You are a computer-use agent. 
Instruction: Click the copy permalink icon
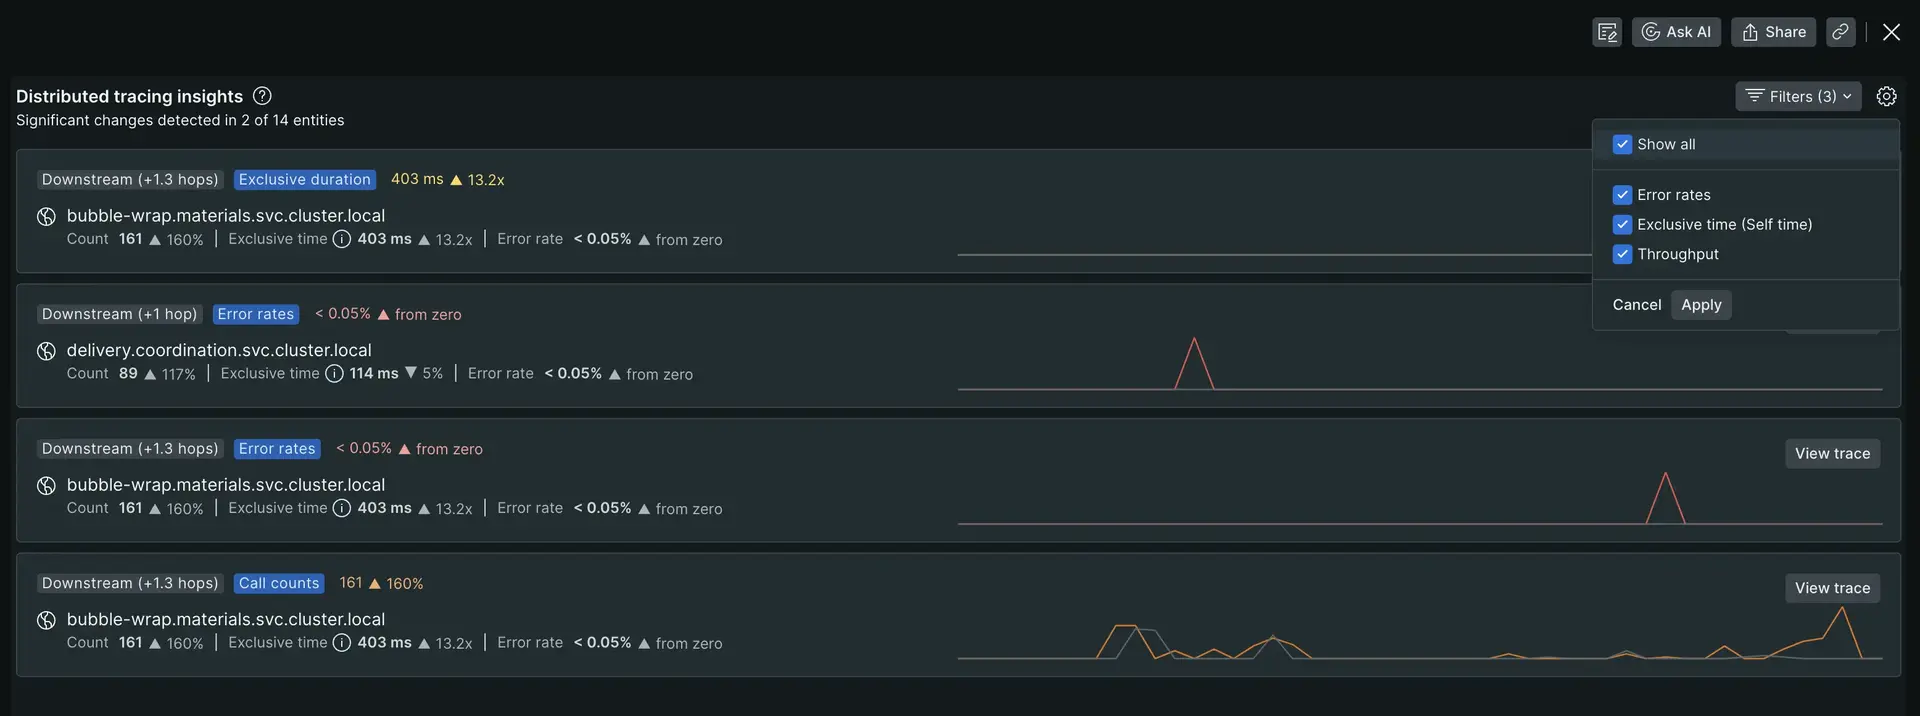pyautogui.click(x=1840, y=32)
